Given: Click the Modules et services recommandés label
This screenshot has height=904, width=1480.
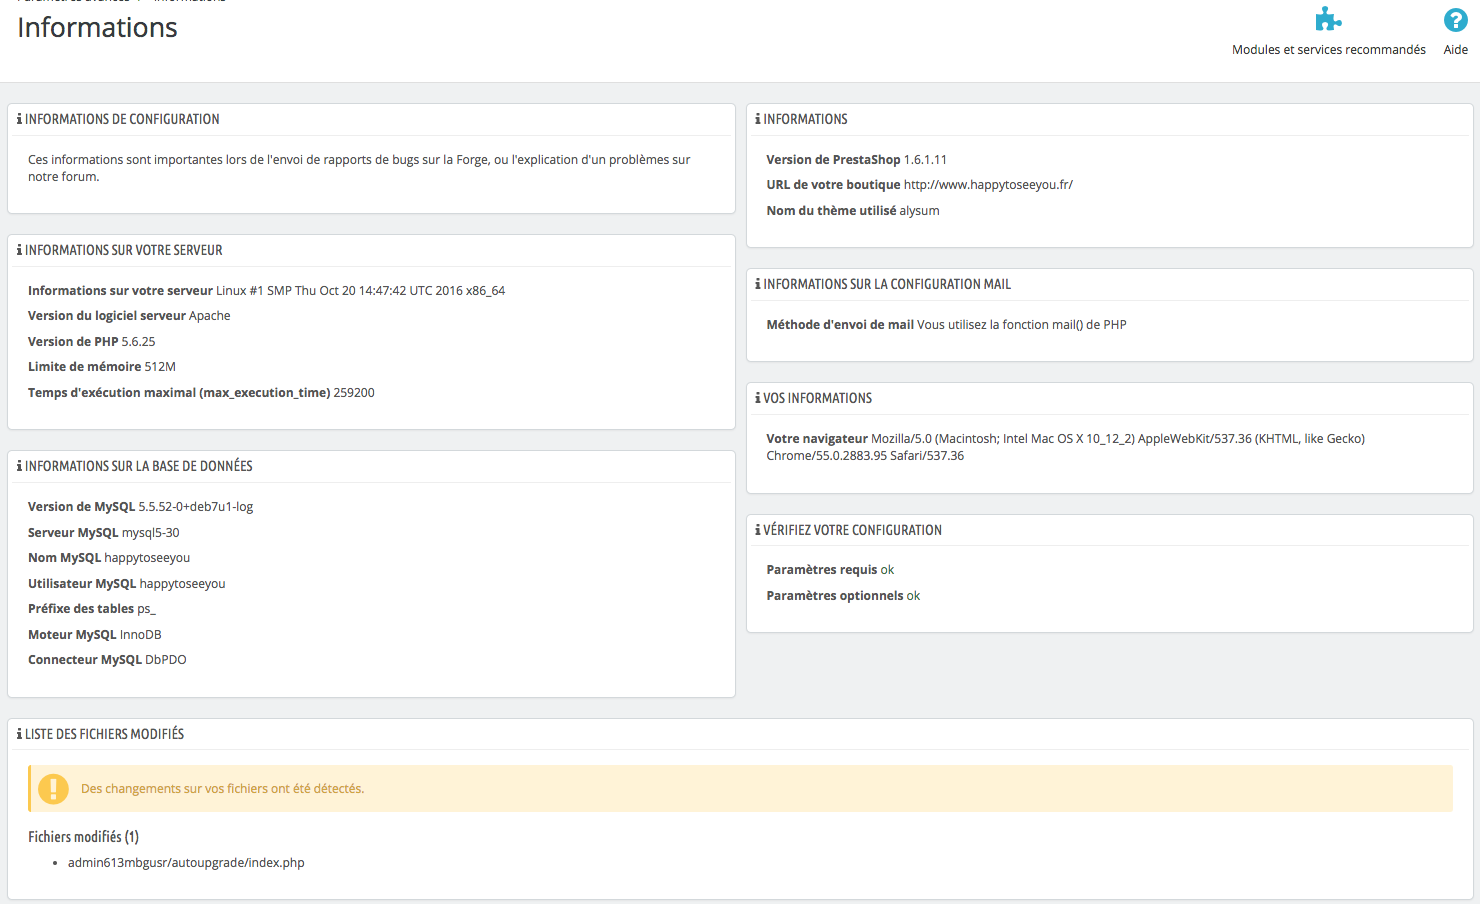Looking at the screenshot, I should pos(1328,49).
